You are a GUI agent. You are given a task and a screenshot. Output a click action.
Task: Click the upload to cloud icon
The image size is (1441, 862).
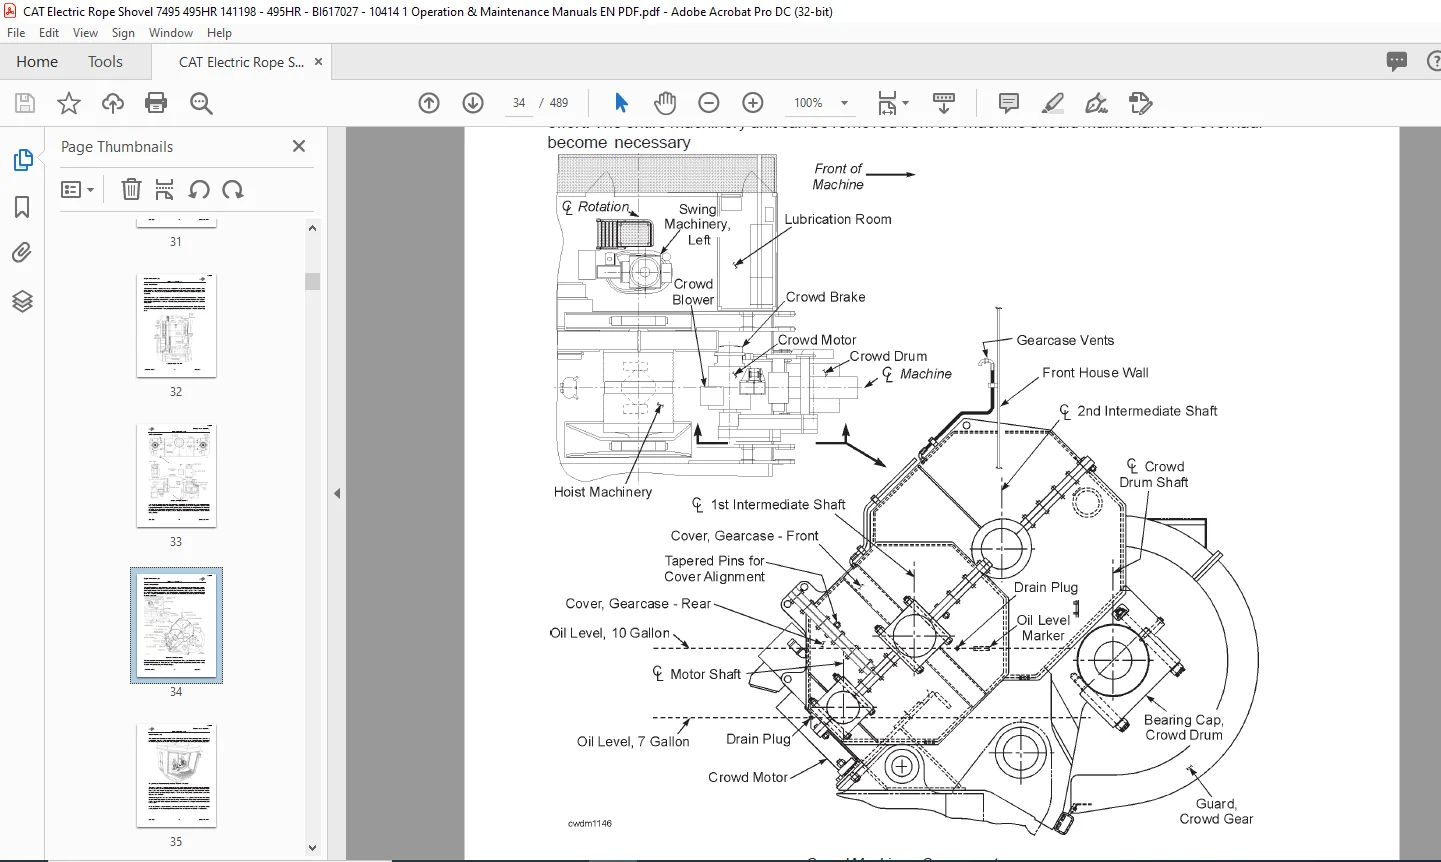(113, 103)
